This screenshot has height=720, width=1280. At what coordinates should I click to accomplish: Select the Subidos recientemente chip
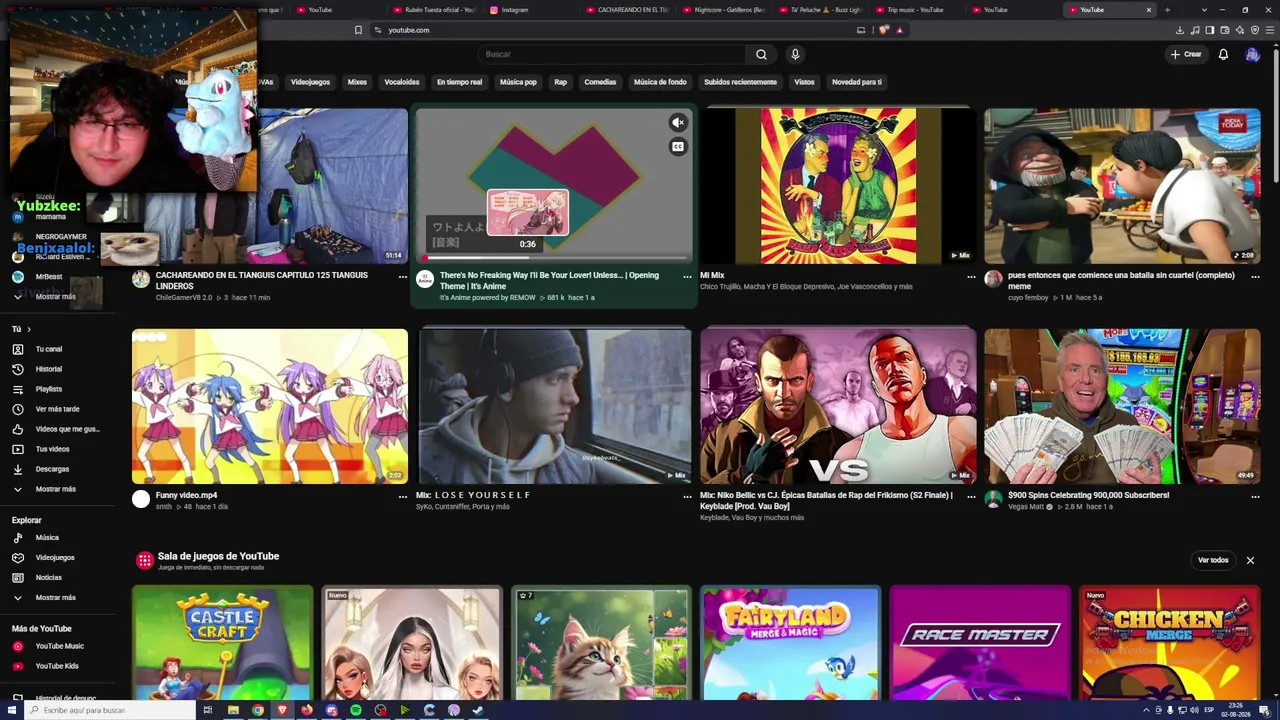[x=740, y=82]
